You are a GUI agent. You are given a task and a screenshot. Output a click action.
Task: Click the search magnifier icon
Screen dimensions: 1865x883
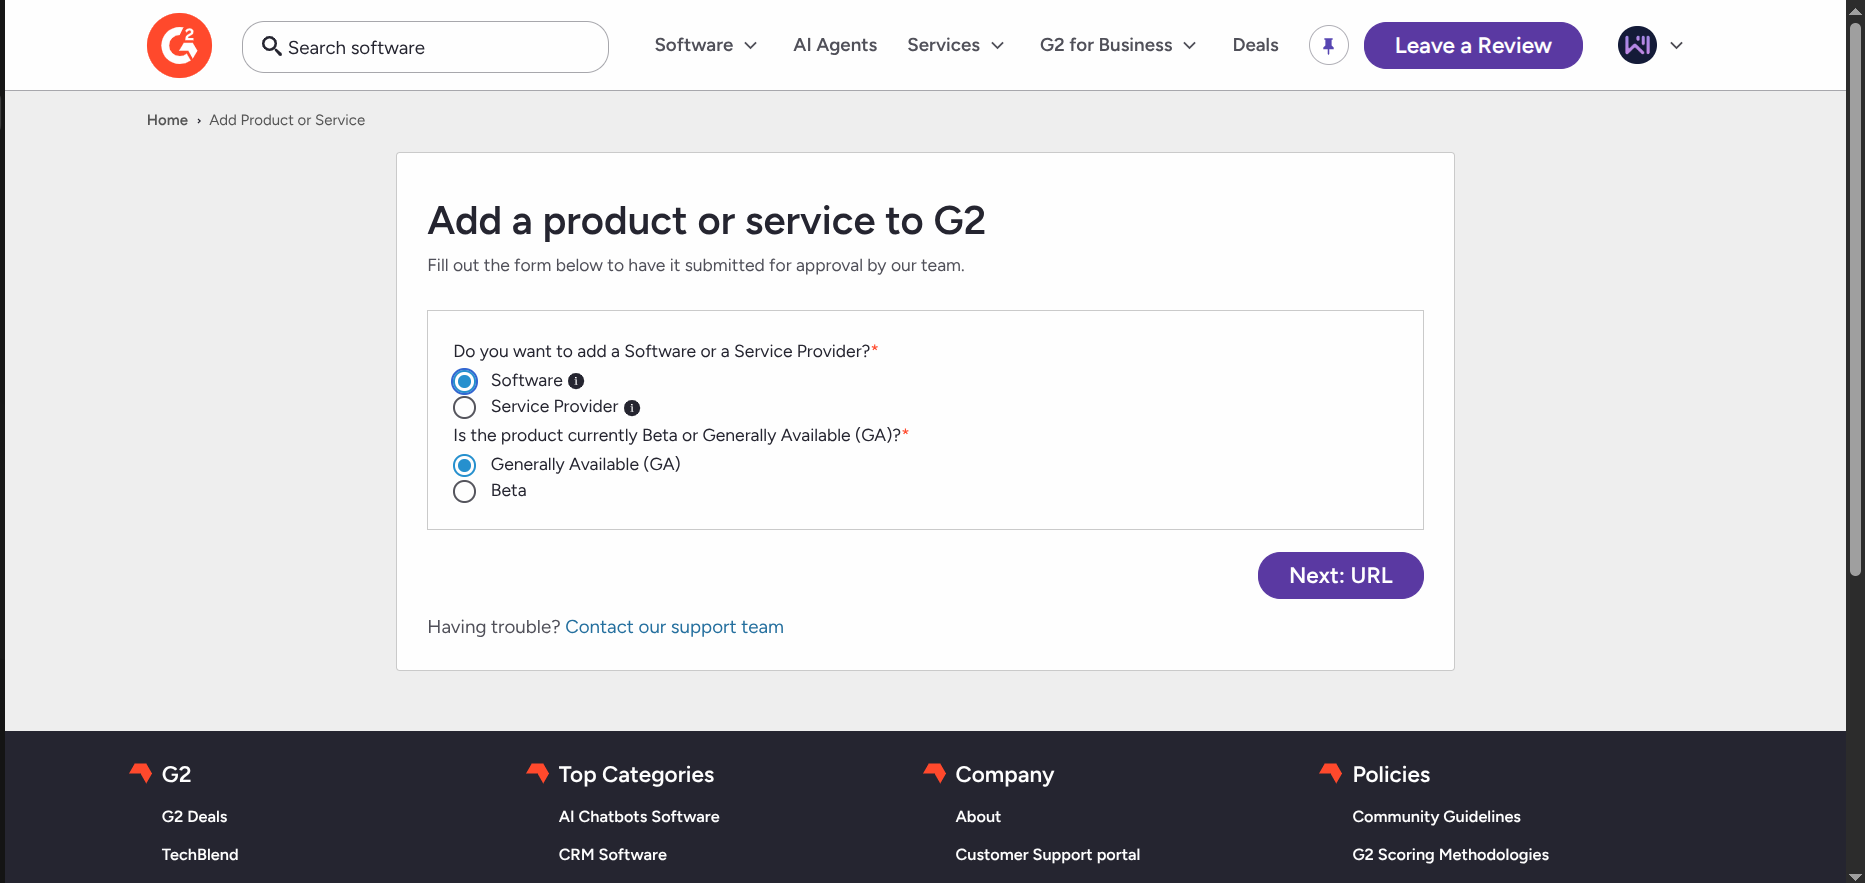point(271,46)
